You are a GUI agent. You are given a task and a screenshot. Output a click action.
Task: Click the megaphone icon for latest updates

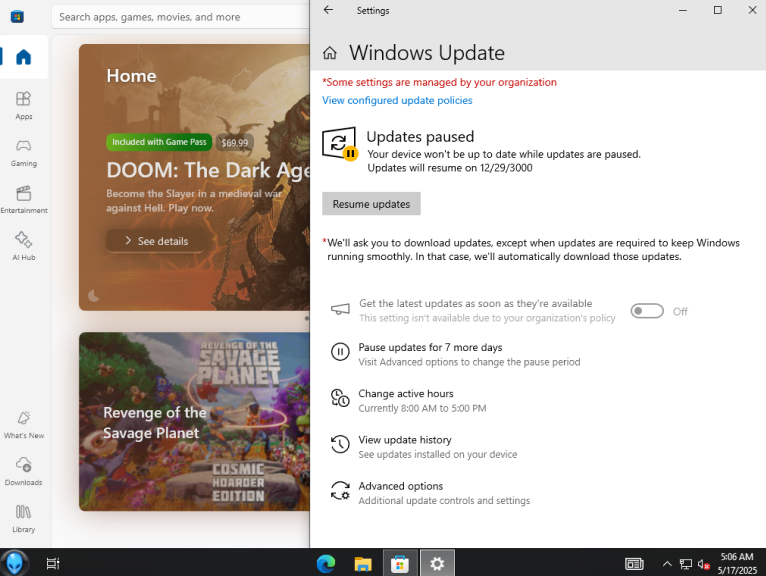point(340,309)
